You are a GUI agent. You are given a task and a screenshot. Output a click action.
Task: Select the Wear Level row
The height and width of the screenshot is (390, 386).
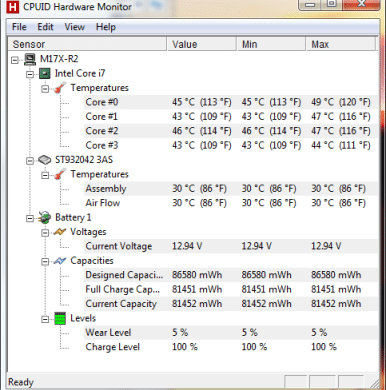tap(231, 333)
